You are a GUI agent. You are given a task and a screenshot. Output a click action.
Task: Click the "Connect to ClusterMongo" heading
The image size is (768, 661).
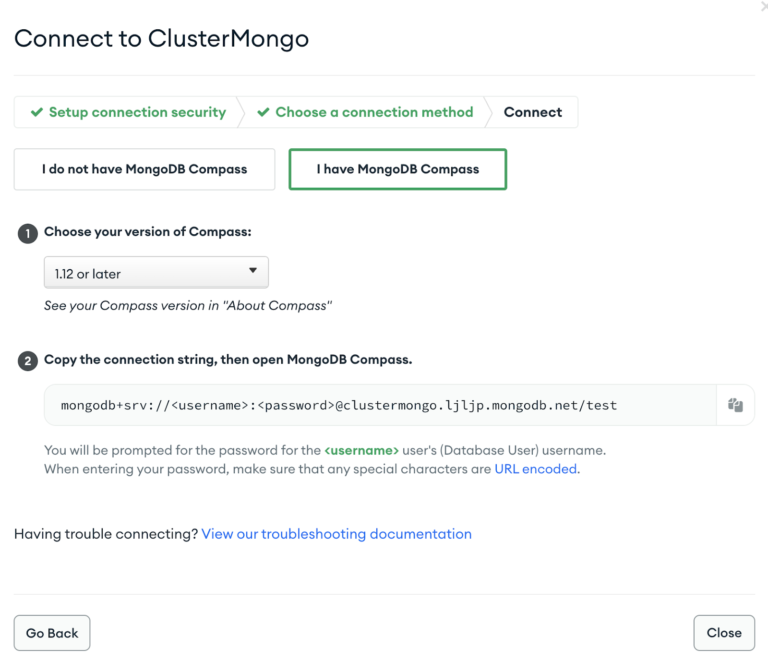pyautogui.click(x=161, y=39)
